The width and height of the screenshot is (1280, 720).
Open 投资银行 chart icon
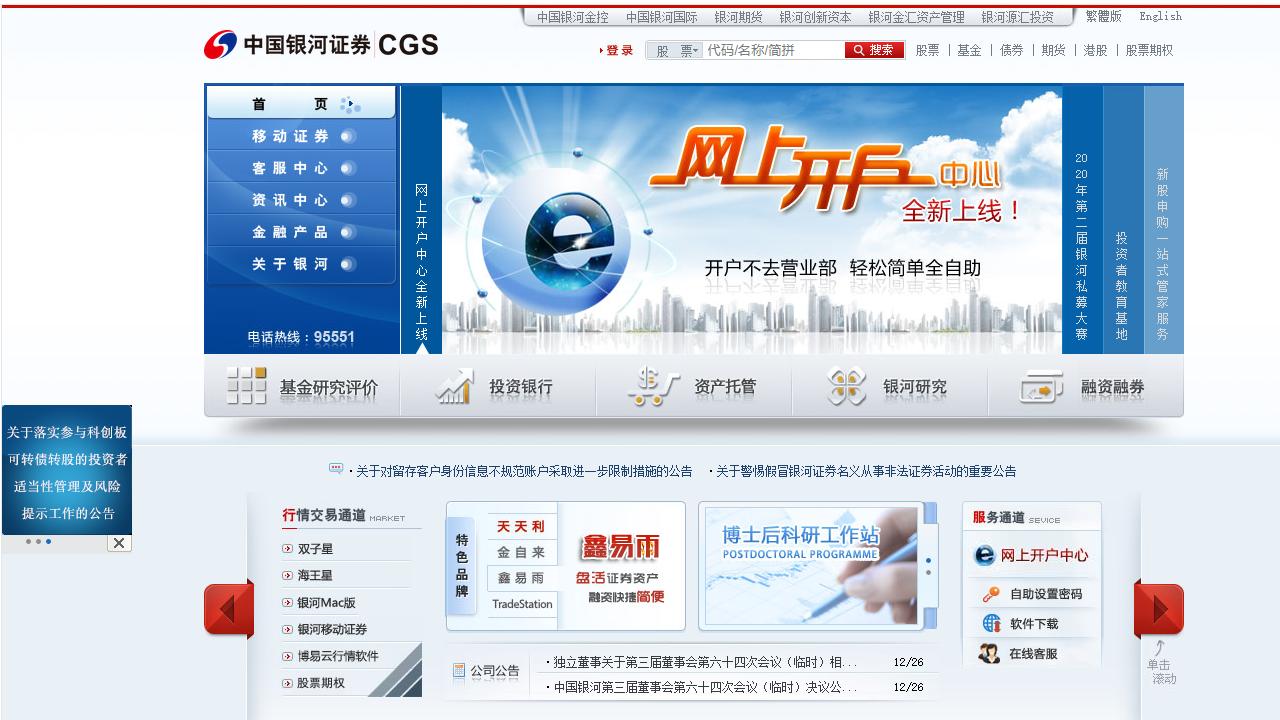pyautogui.click(x=454, y=387)
